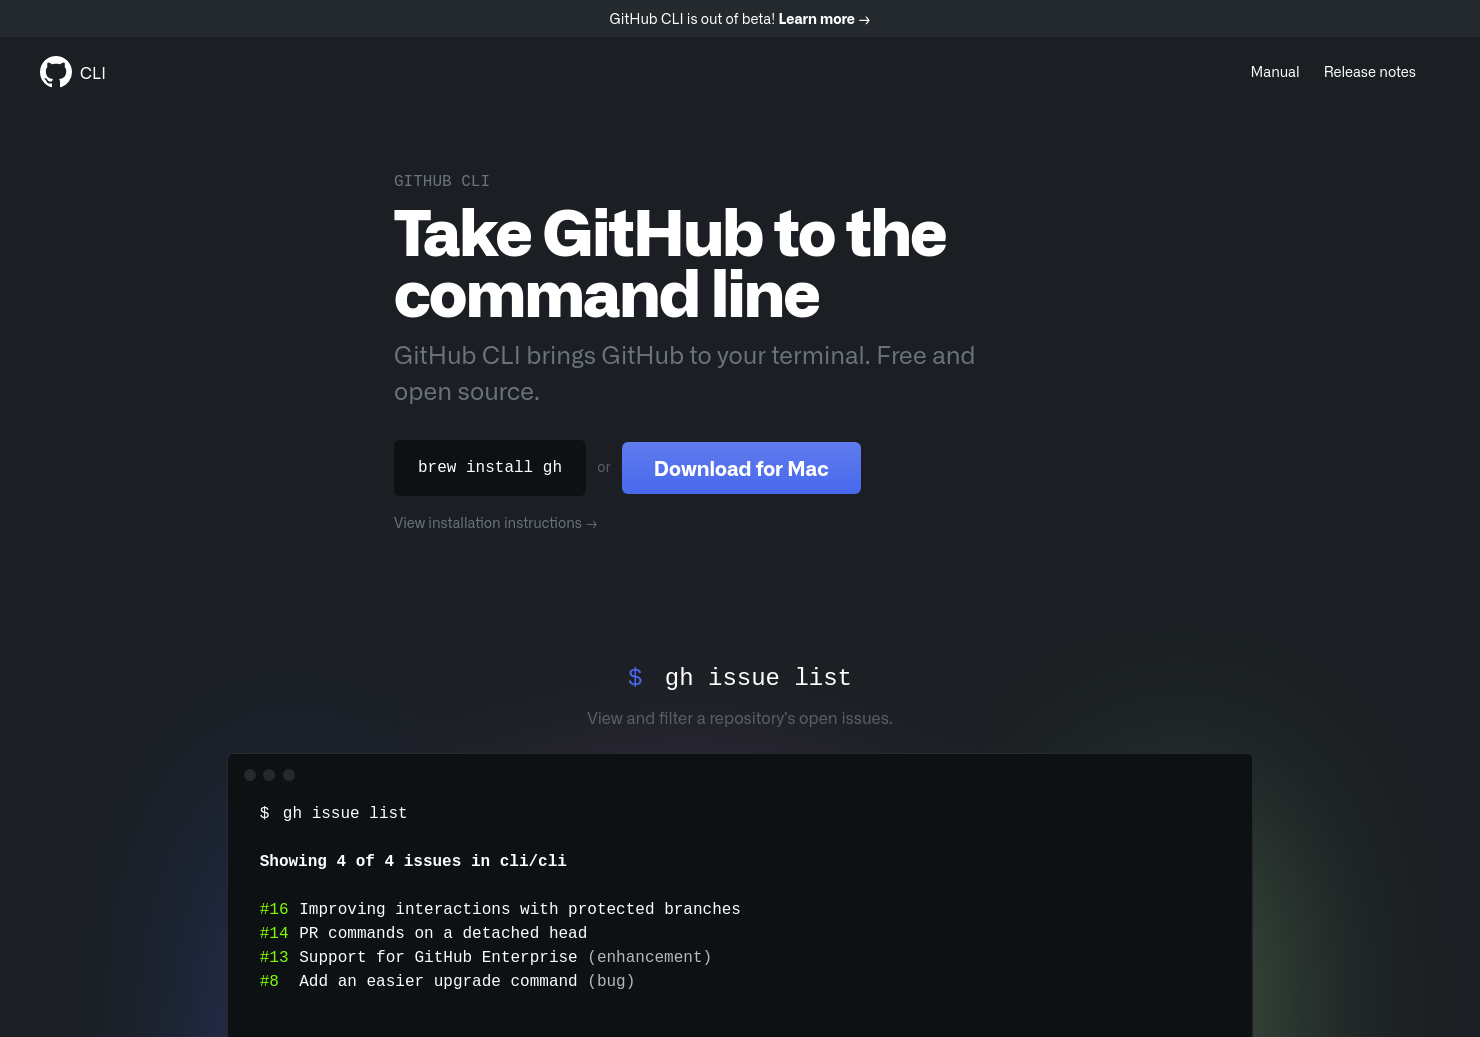Click the blue dollar prompt symbol
The width and height of the screenshot is (1480, 1037).
coord(635,678)
